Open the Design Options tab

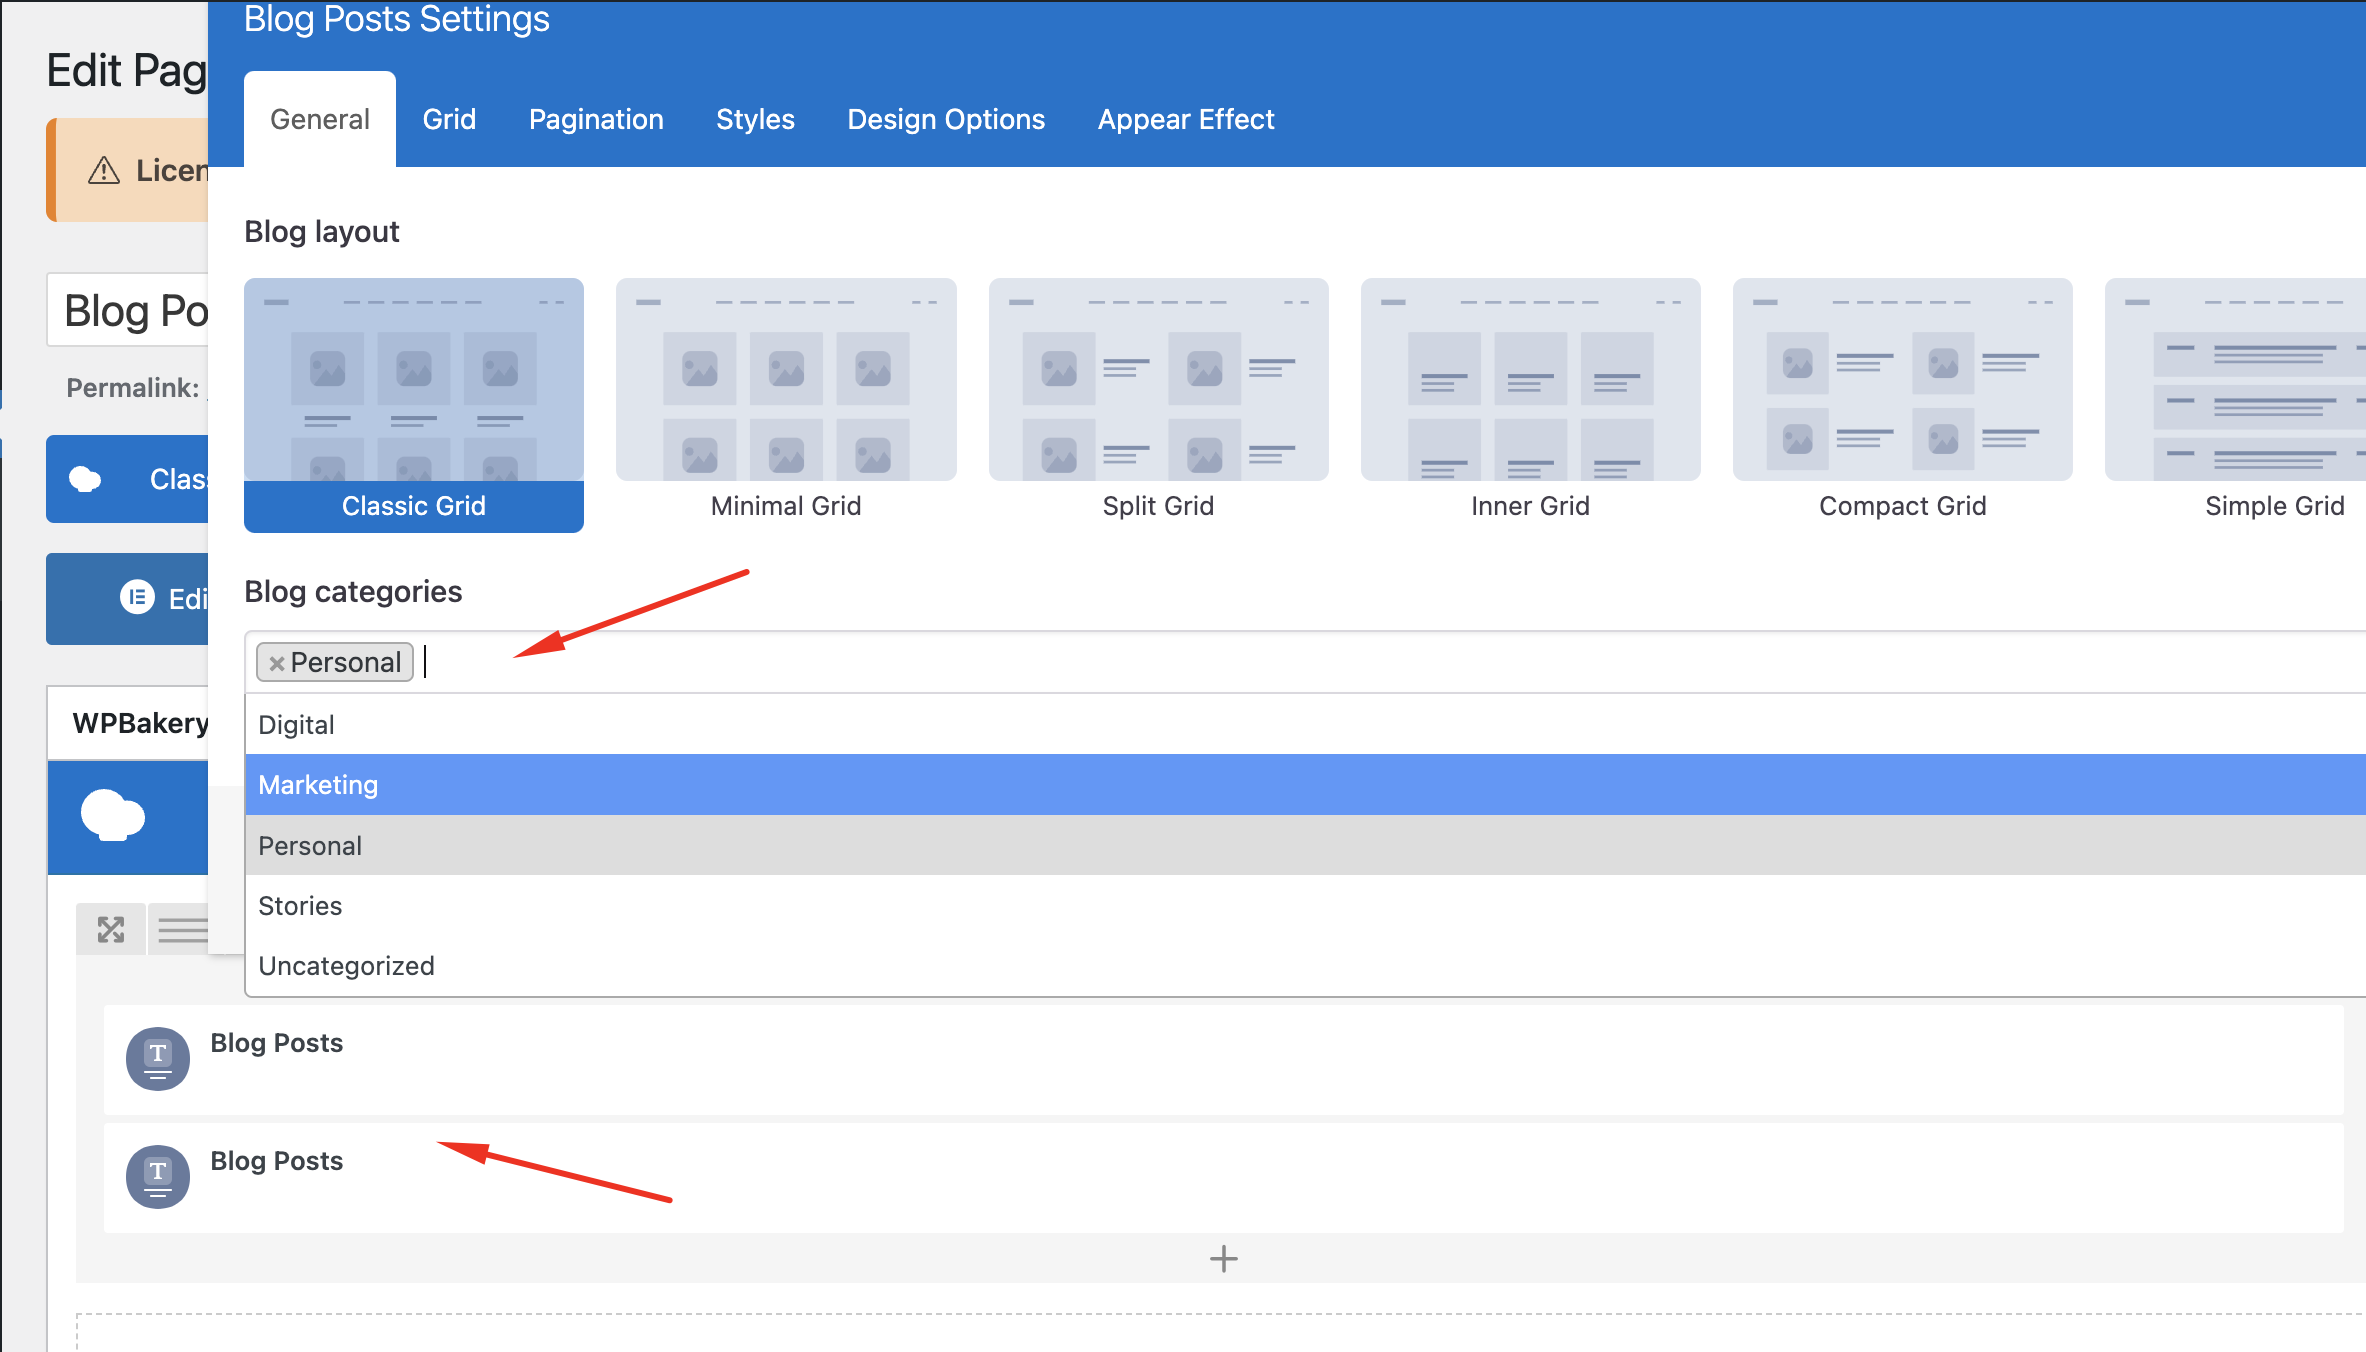pyautogui.click(x=946, y=119)
